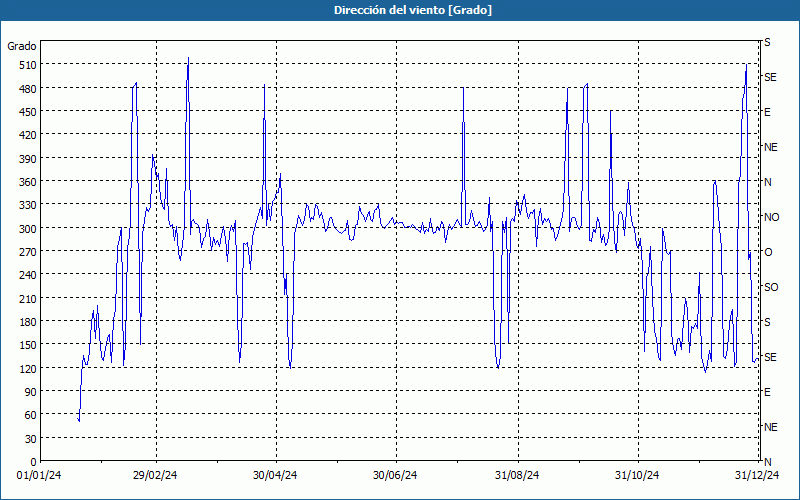Click the 'NE' compass label beside 405
800x500 pixels.
click(x=771, y=147)
